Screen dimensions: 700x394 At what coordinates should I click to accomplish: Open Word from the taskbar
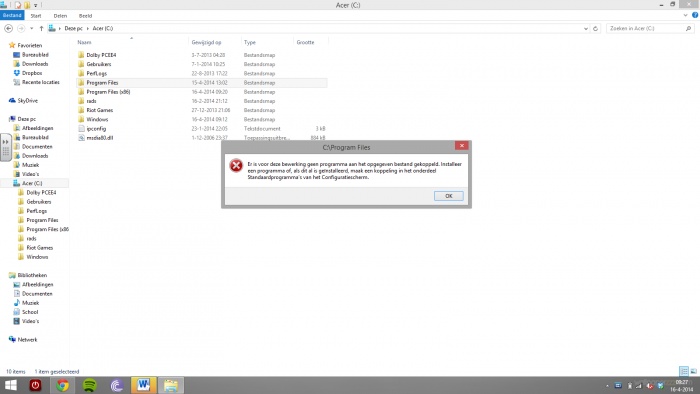point(143,385)
